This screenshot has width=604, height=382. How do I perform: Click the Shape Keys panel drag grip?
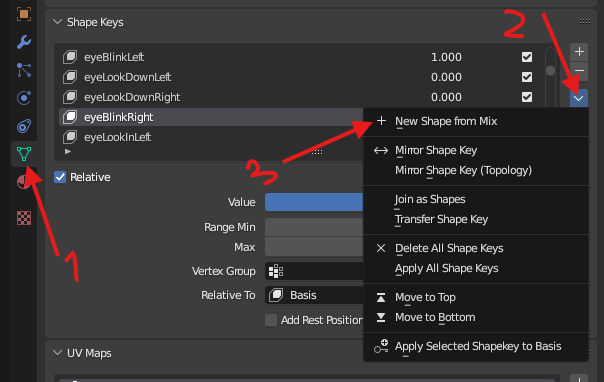585,22
